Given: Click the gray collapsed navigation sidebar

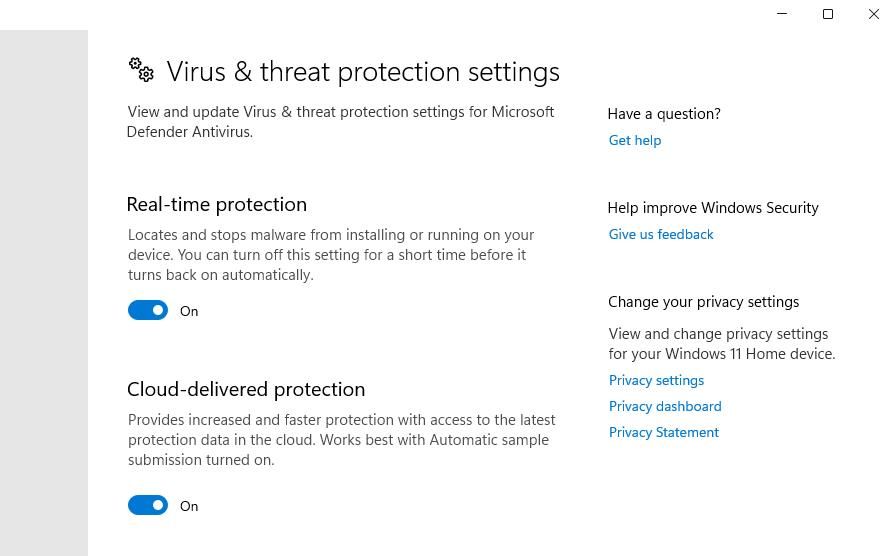Looking at the screenshot, I should click(44, 292).
